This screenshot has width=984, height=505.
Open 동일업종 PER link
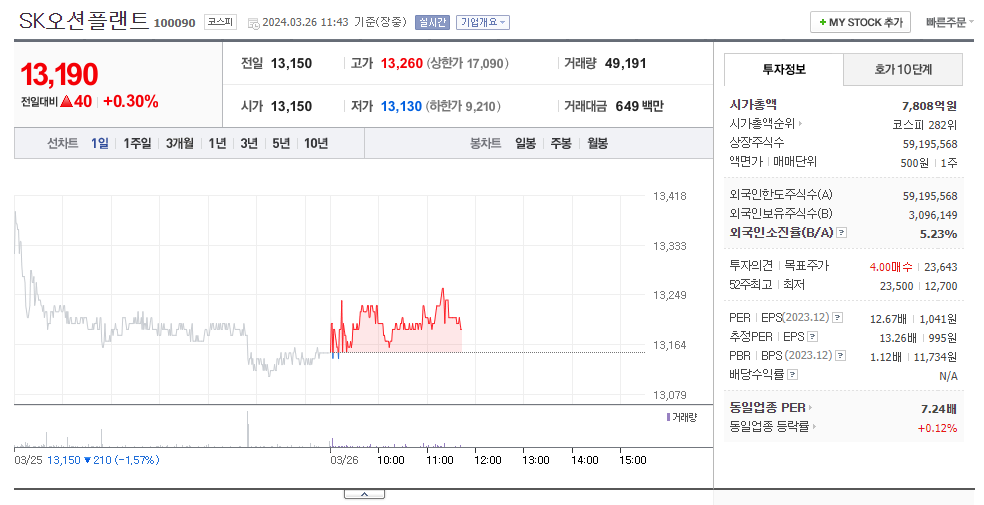click(771, 408)
